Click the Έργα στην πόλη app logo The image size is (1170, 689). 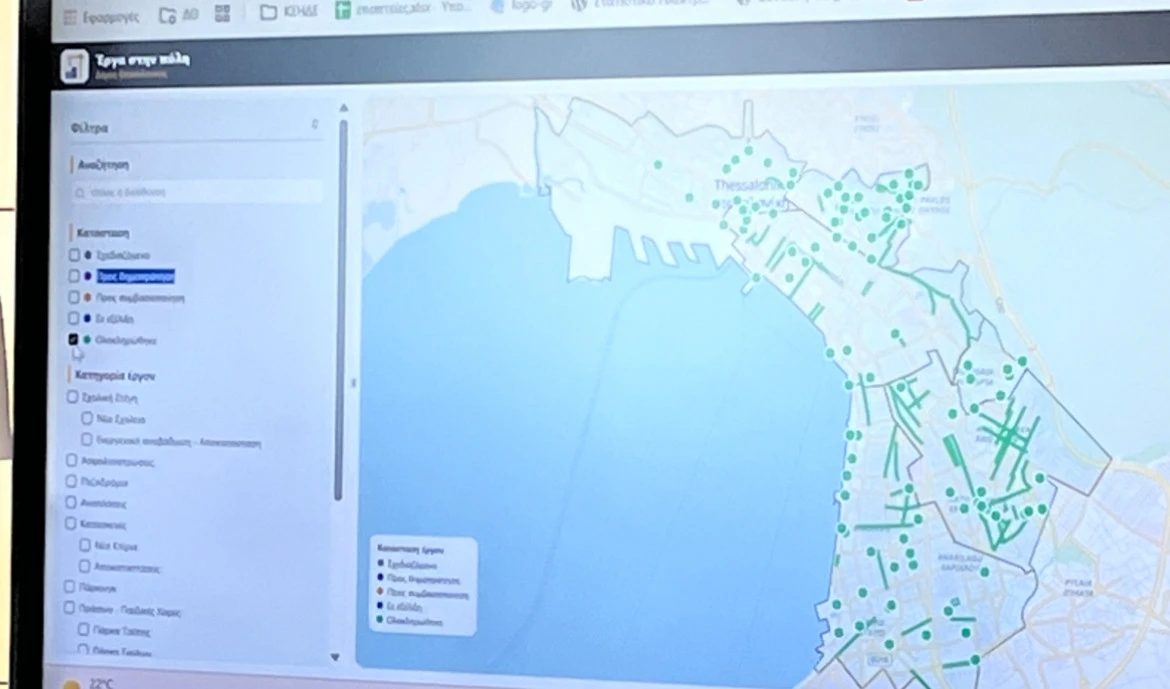75,66
